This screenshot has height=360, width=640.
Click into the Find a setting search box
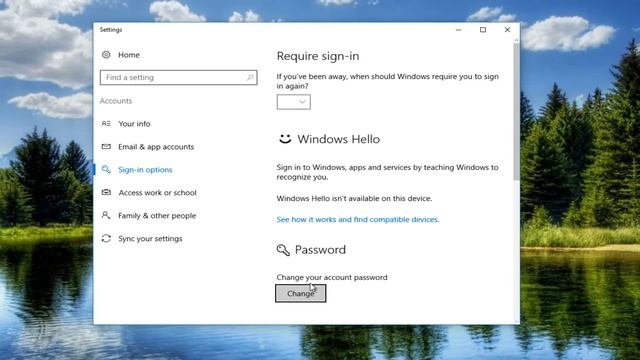coord(178,78)
